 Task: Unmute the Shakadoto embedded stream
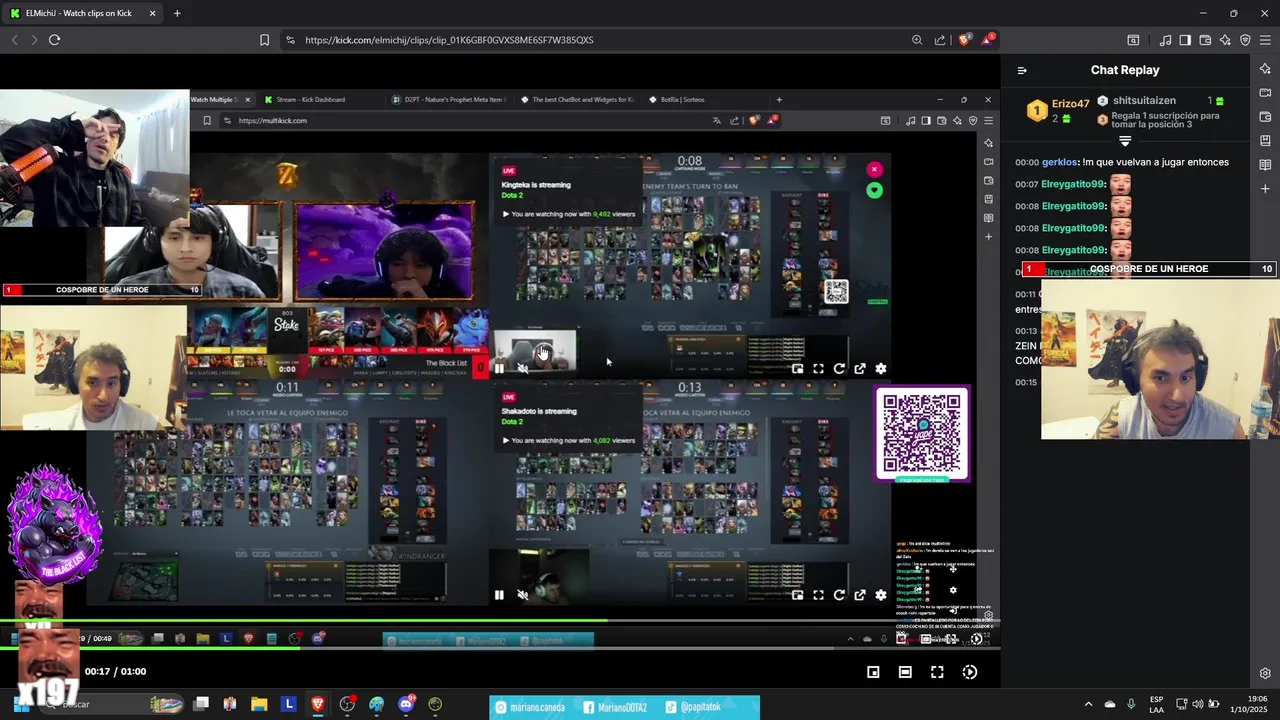(x=522, y=595)
